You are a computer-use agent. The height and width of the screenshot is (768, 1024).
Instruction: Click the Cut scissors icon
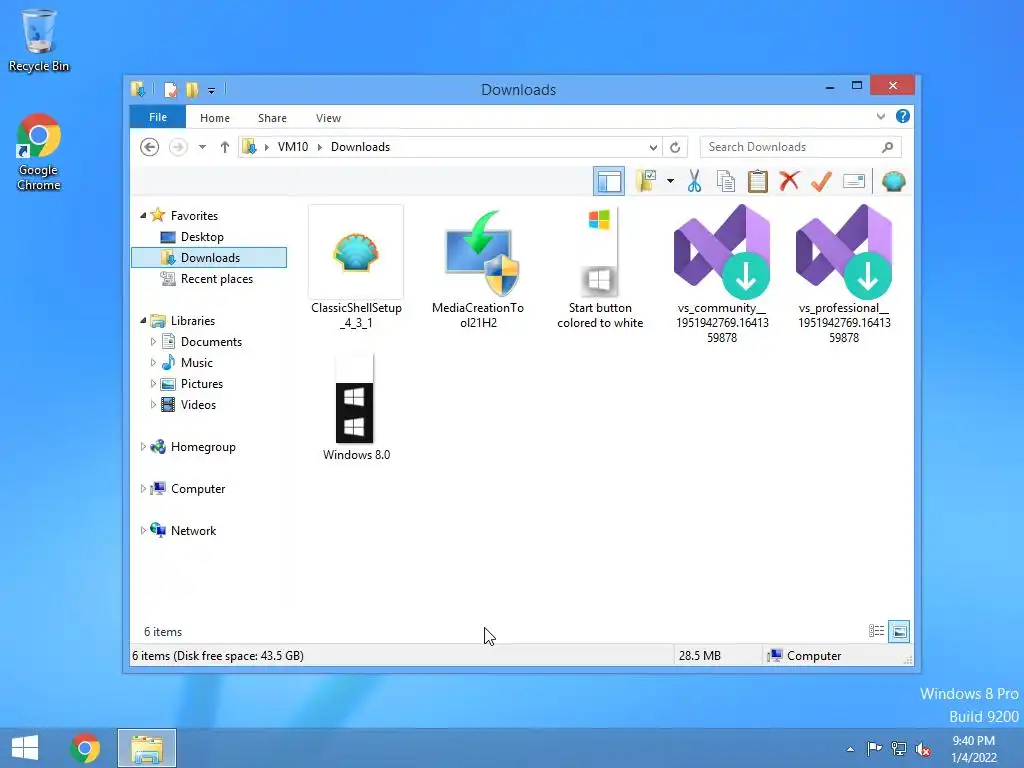pos(694,181)
